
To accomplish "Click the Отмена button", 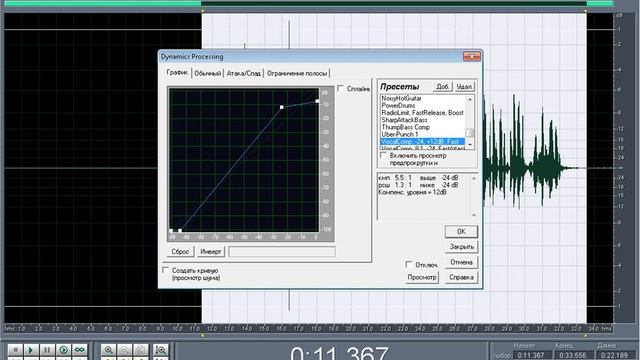I will point(461,262).
